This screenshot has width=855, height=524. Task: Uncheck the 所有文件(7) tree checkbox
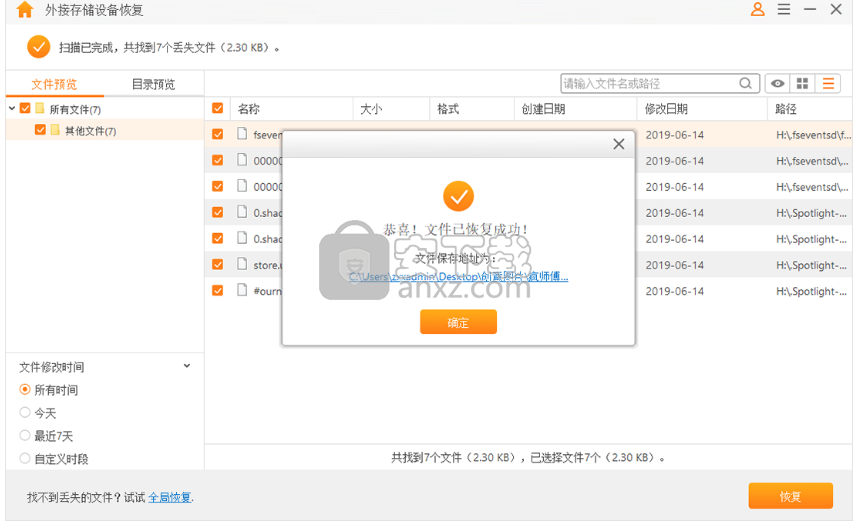pyautogui.click(x=25, y=108)
